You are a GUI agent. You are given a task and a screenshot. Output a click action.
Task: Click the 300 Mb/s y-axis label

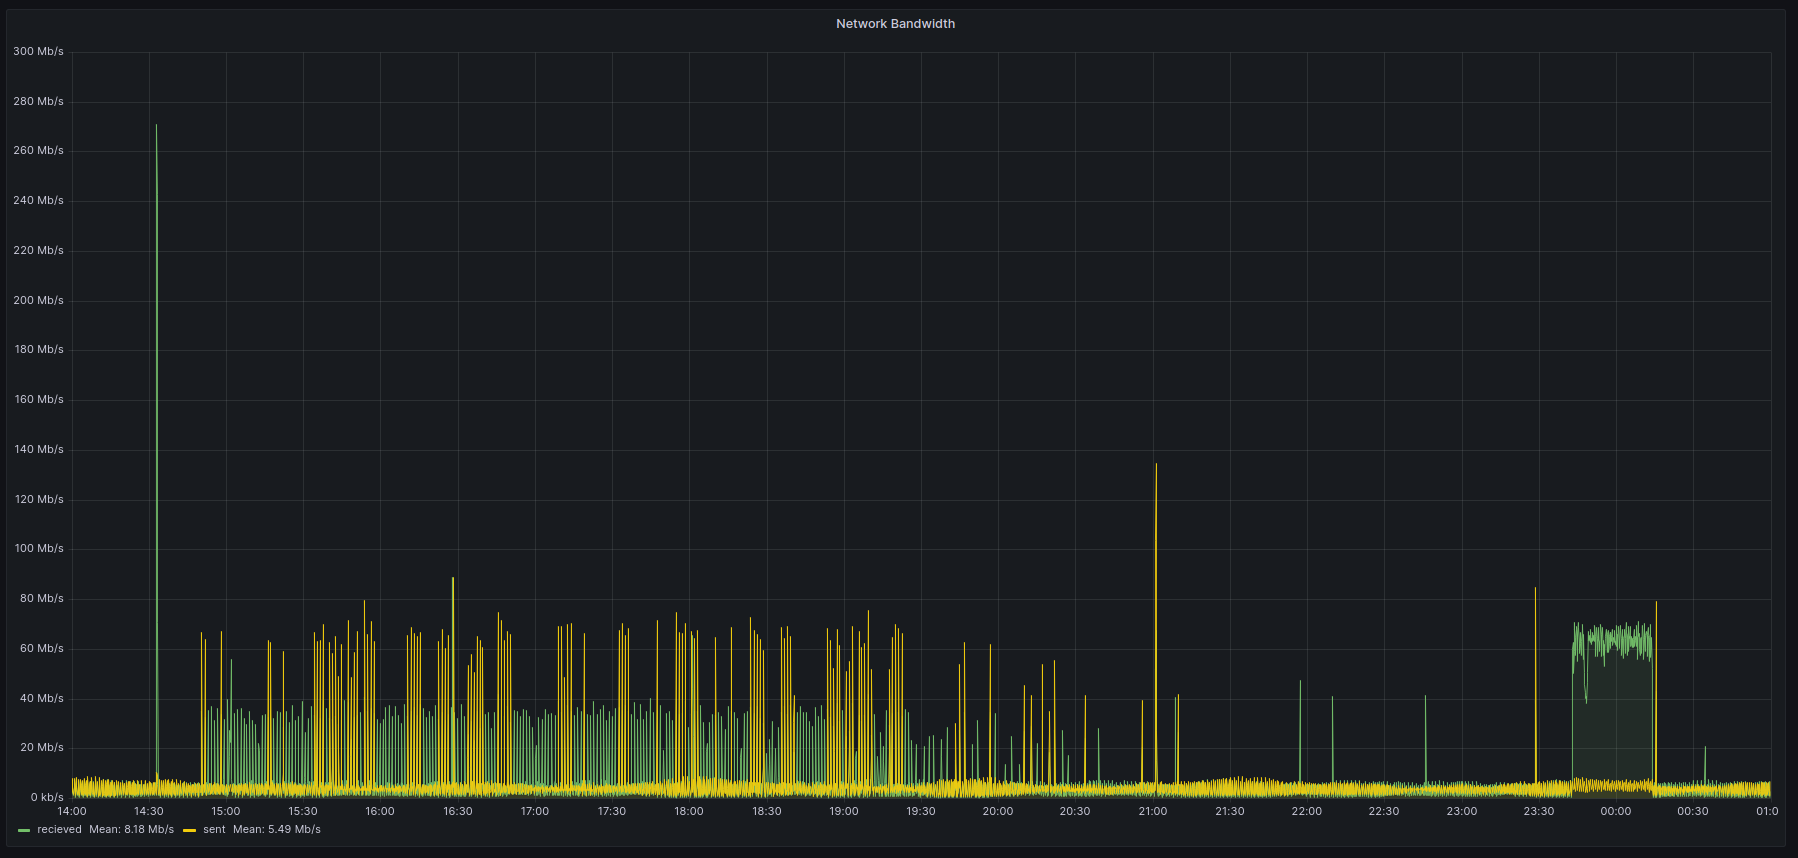pos(38,51)
